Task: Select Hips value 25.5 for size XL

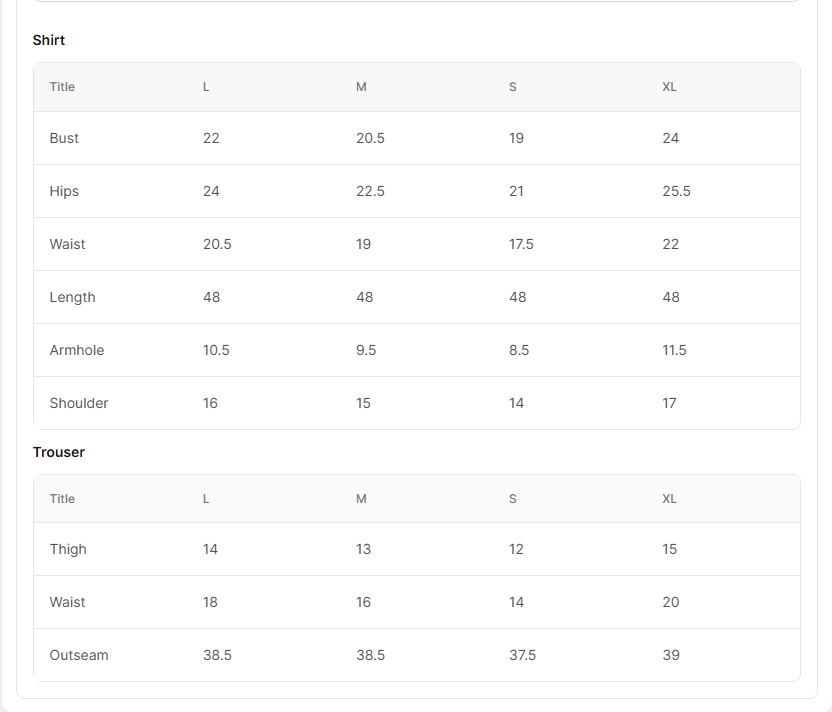Action: click(676, 191)
